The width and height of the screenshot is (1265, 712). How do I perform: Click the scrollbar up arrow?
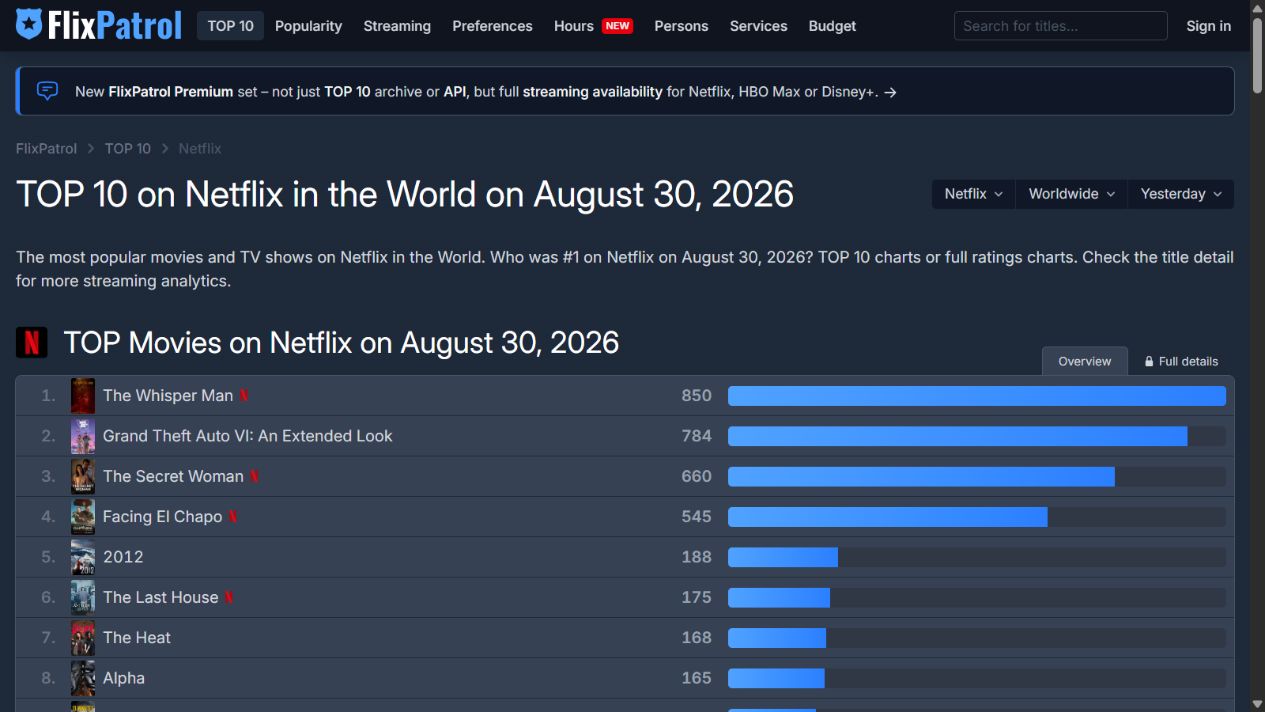click(x=1257, y=7)
